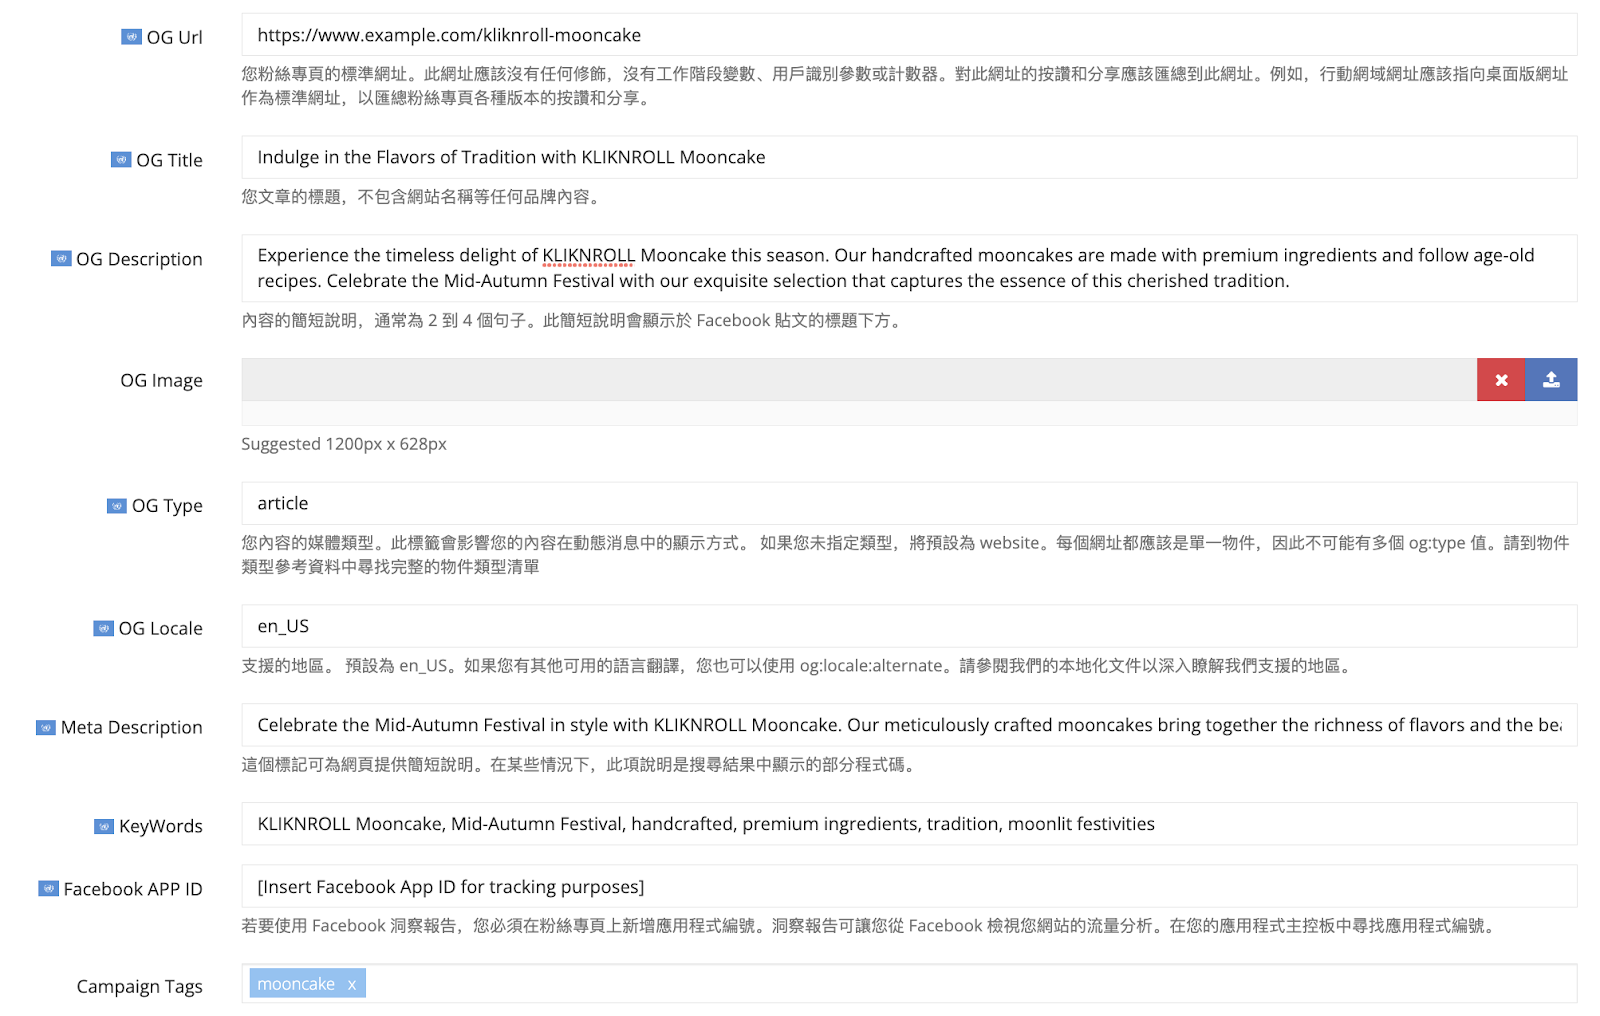The width and height of the screenshot is (1600, 1016).
Task: Click the OG Type label text
Action: [x=167, y=506]
